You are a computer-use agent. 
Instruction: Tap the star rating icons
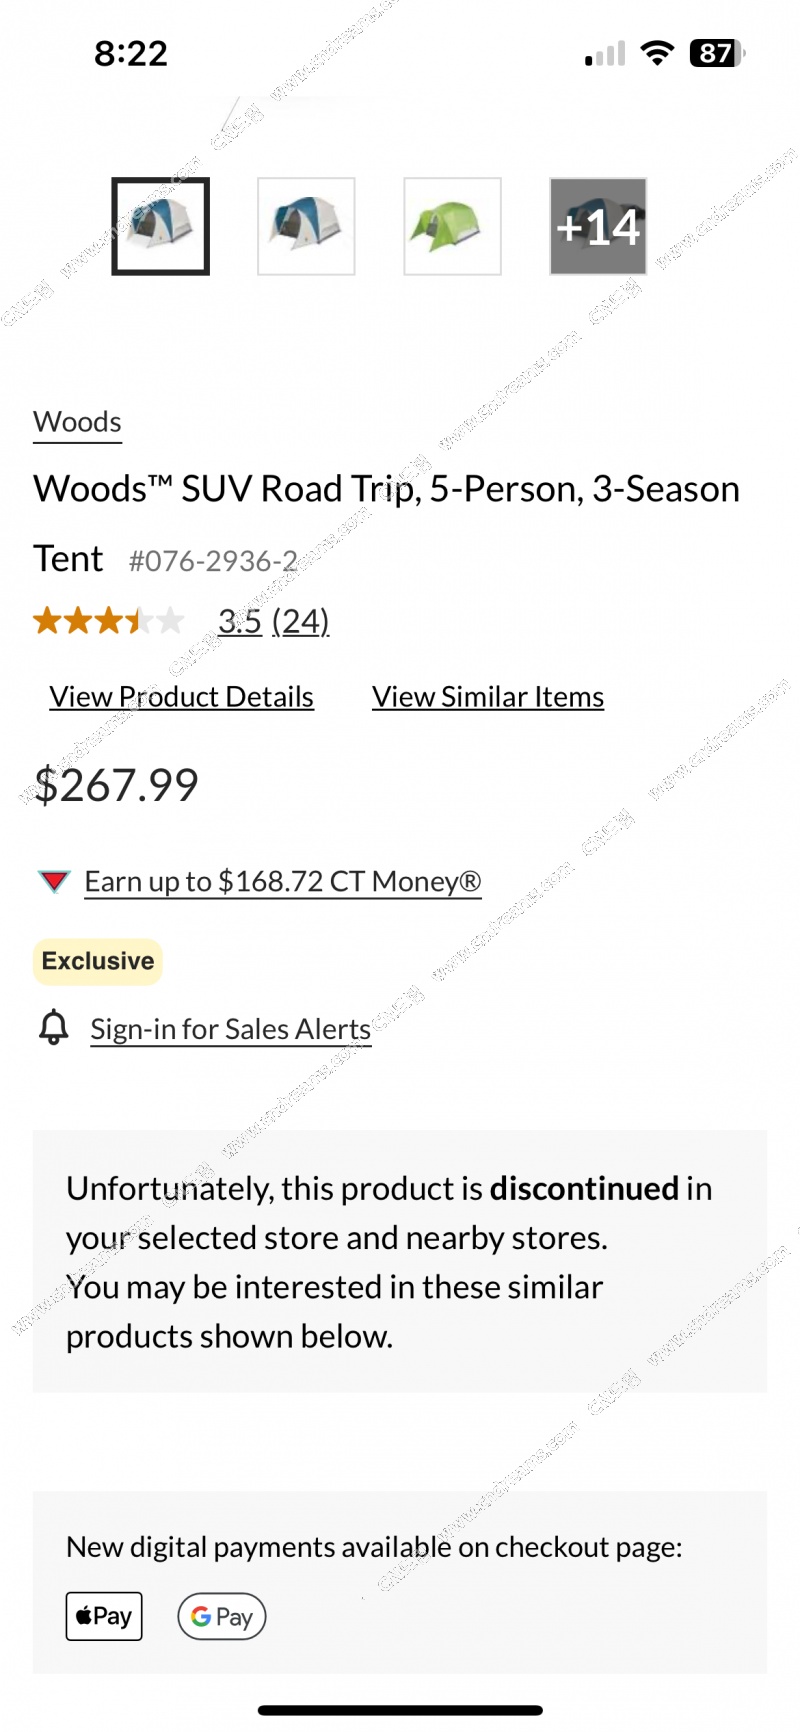coord(108,621)
